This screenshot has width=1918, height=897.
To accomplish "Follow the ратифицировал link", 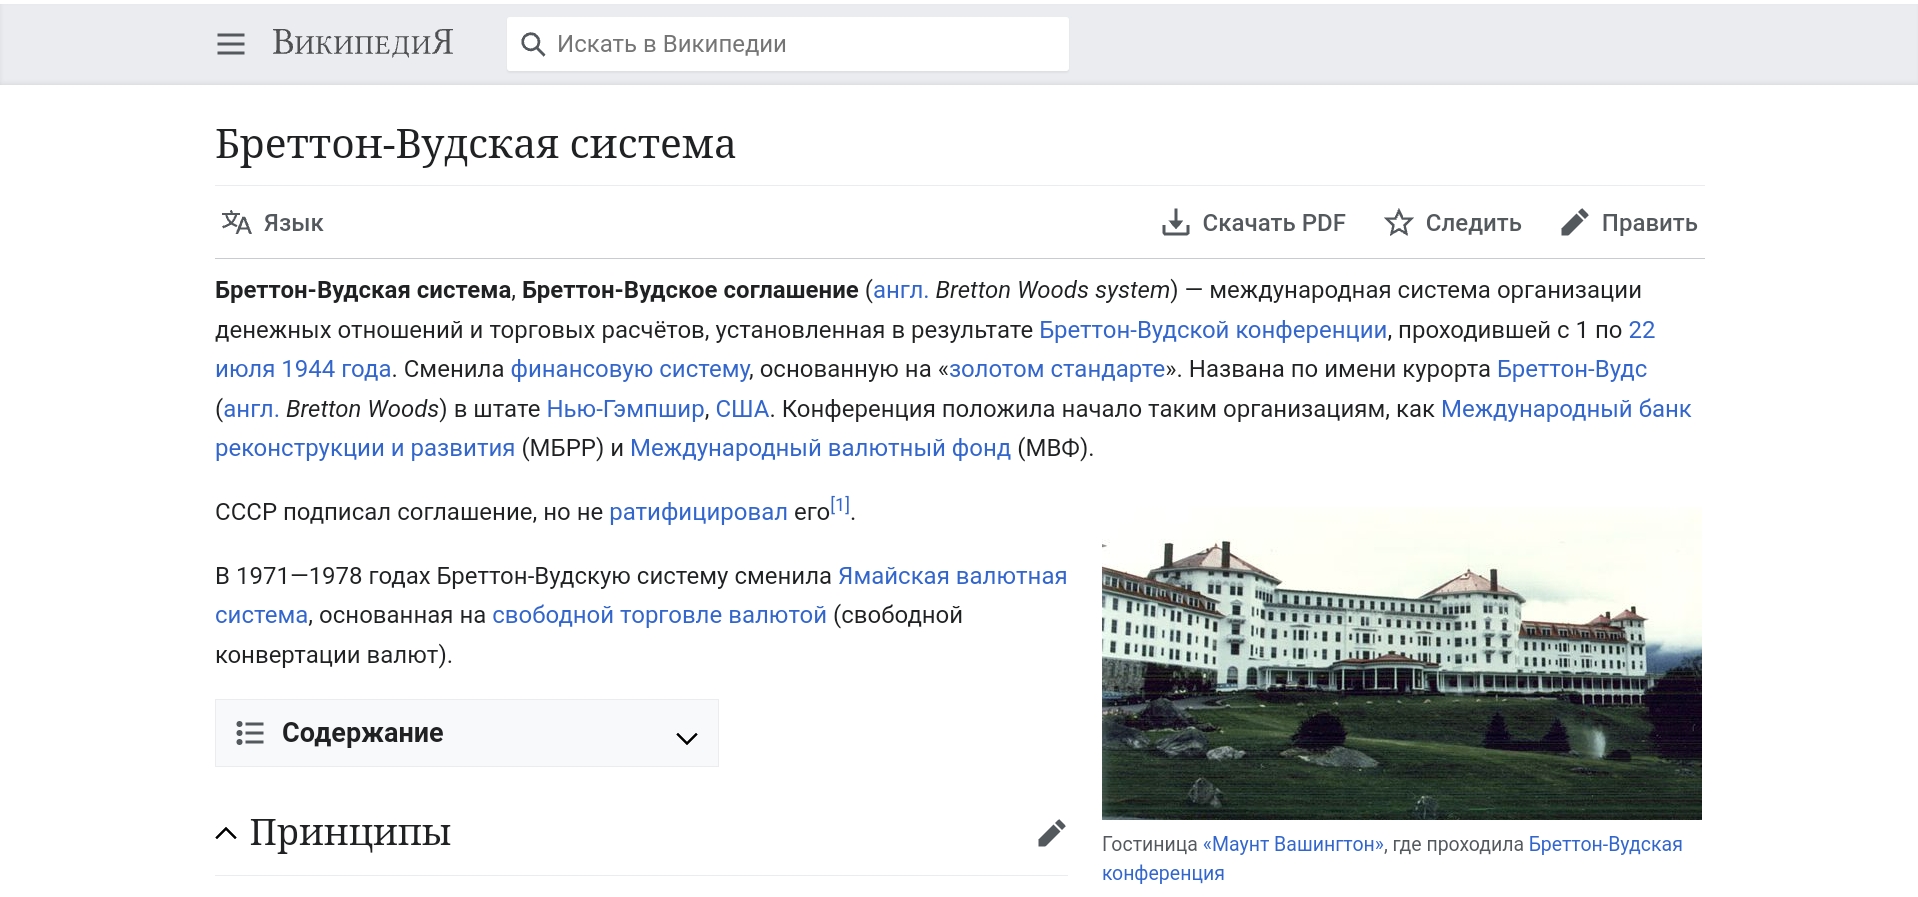I will point(698,512).
